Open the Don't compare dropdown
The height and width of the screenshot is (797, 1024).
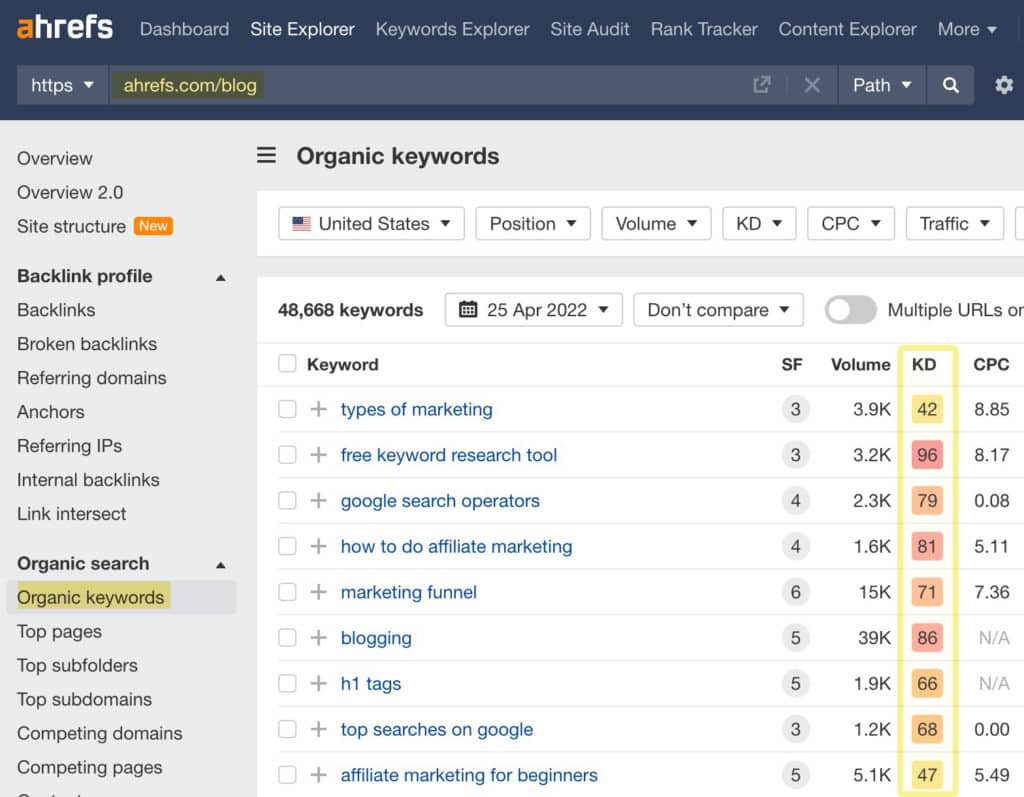pos(718,310)
